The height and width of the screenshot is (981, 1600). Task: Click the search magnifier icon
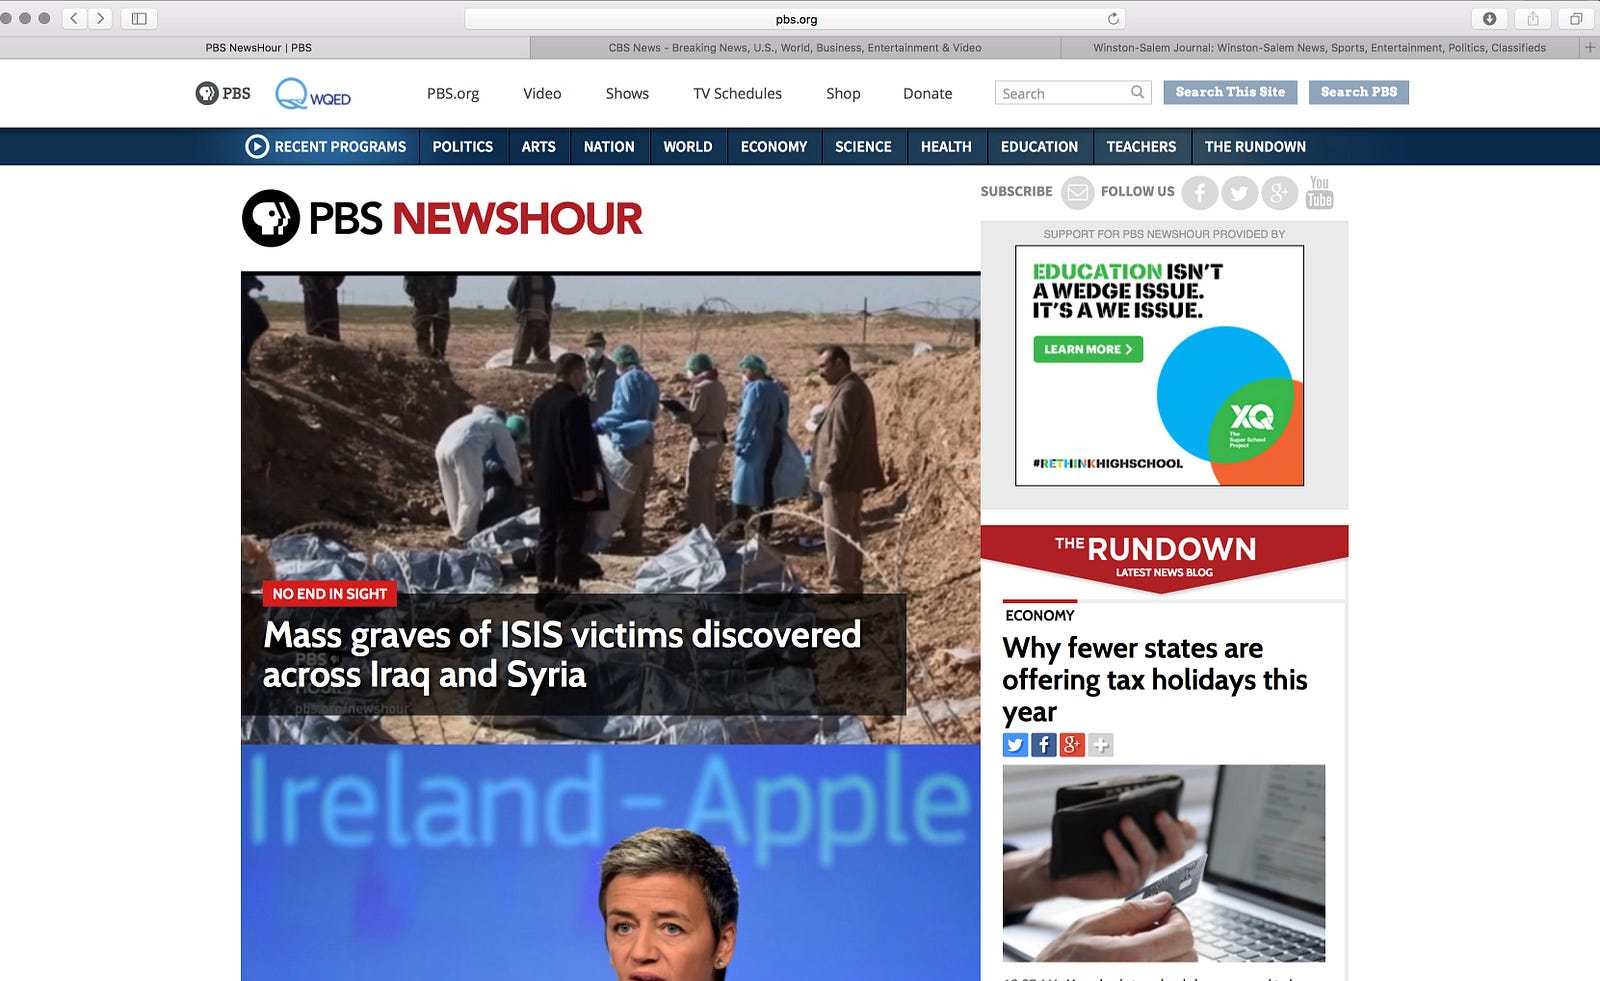[1137, 92]
